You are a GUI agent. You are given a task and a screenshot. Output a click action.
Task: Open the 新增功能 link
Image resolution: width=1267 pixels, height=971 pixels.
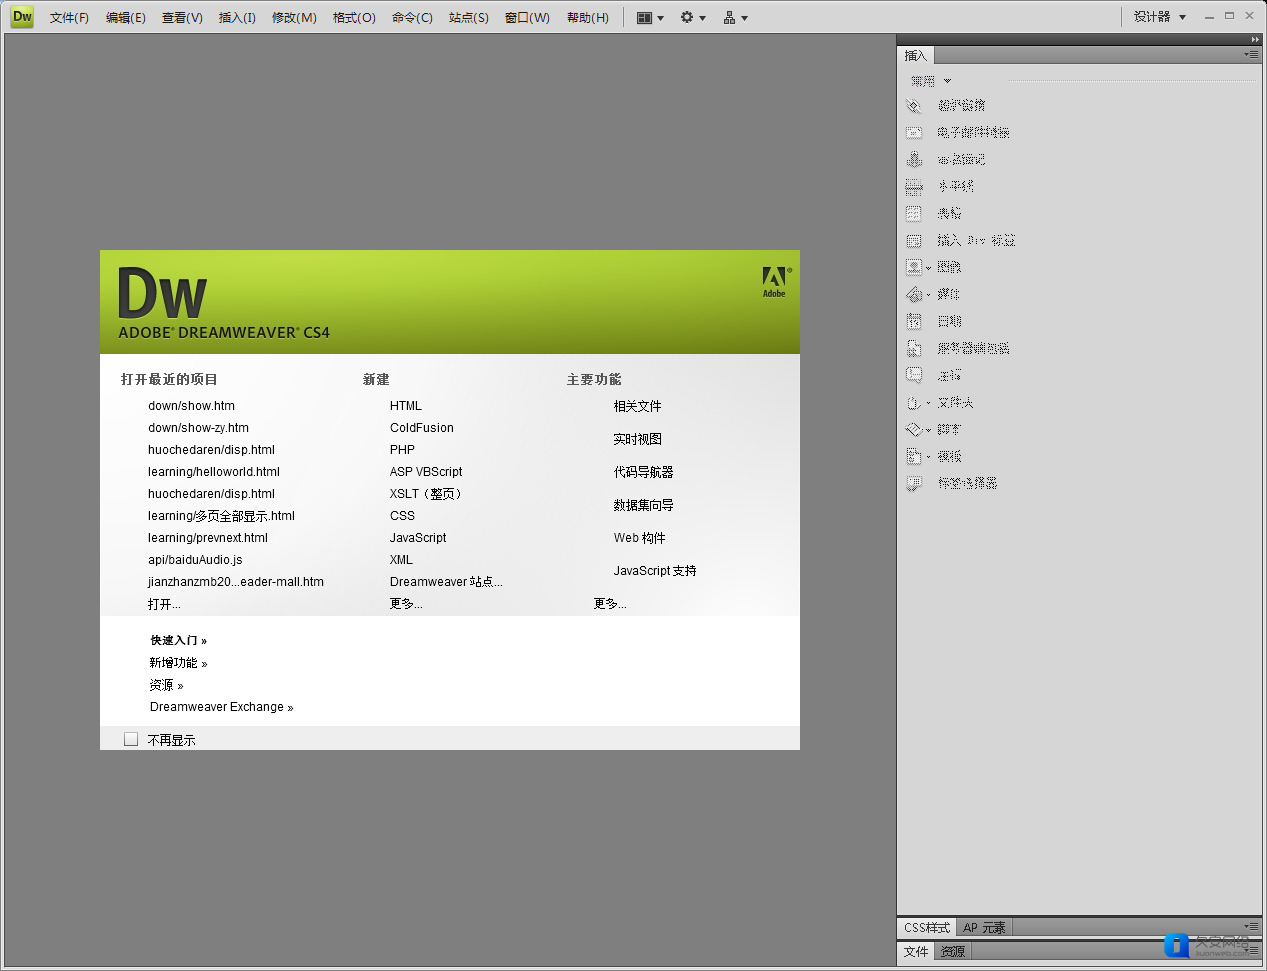tap(179, 663)
